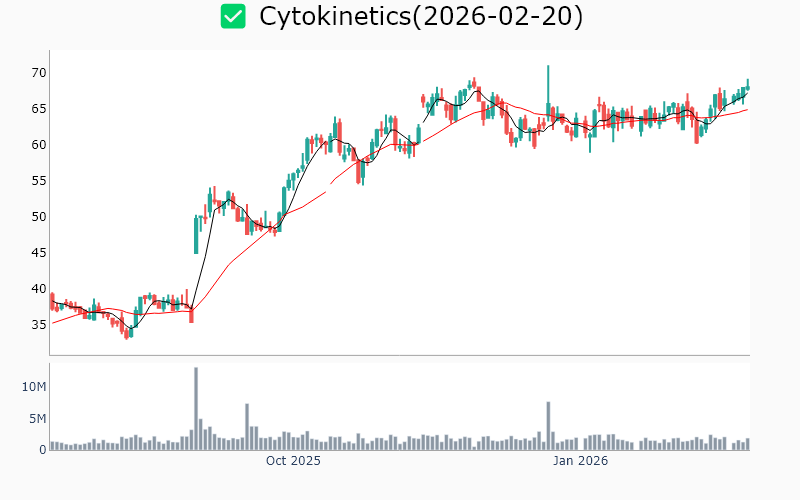Screen dimensions: 800x500
Task: Select the 40 price axis label
Action: pyautogui.click(x=38, y=288)
